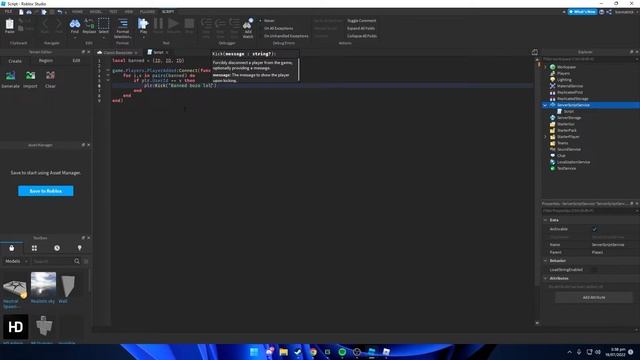Click the Collapse All Folds action
The image size is (640, 360).
(362, 36)
